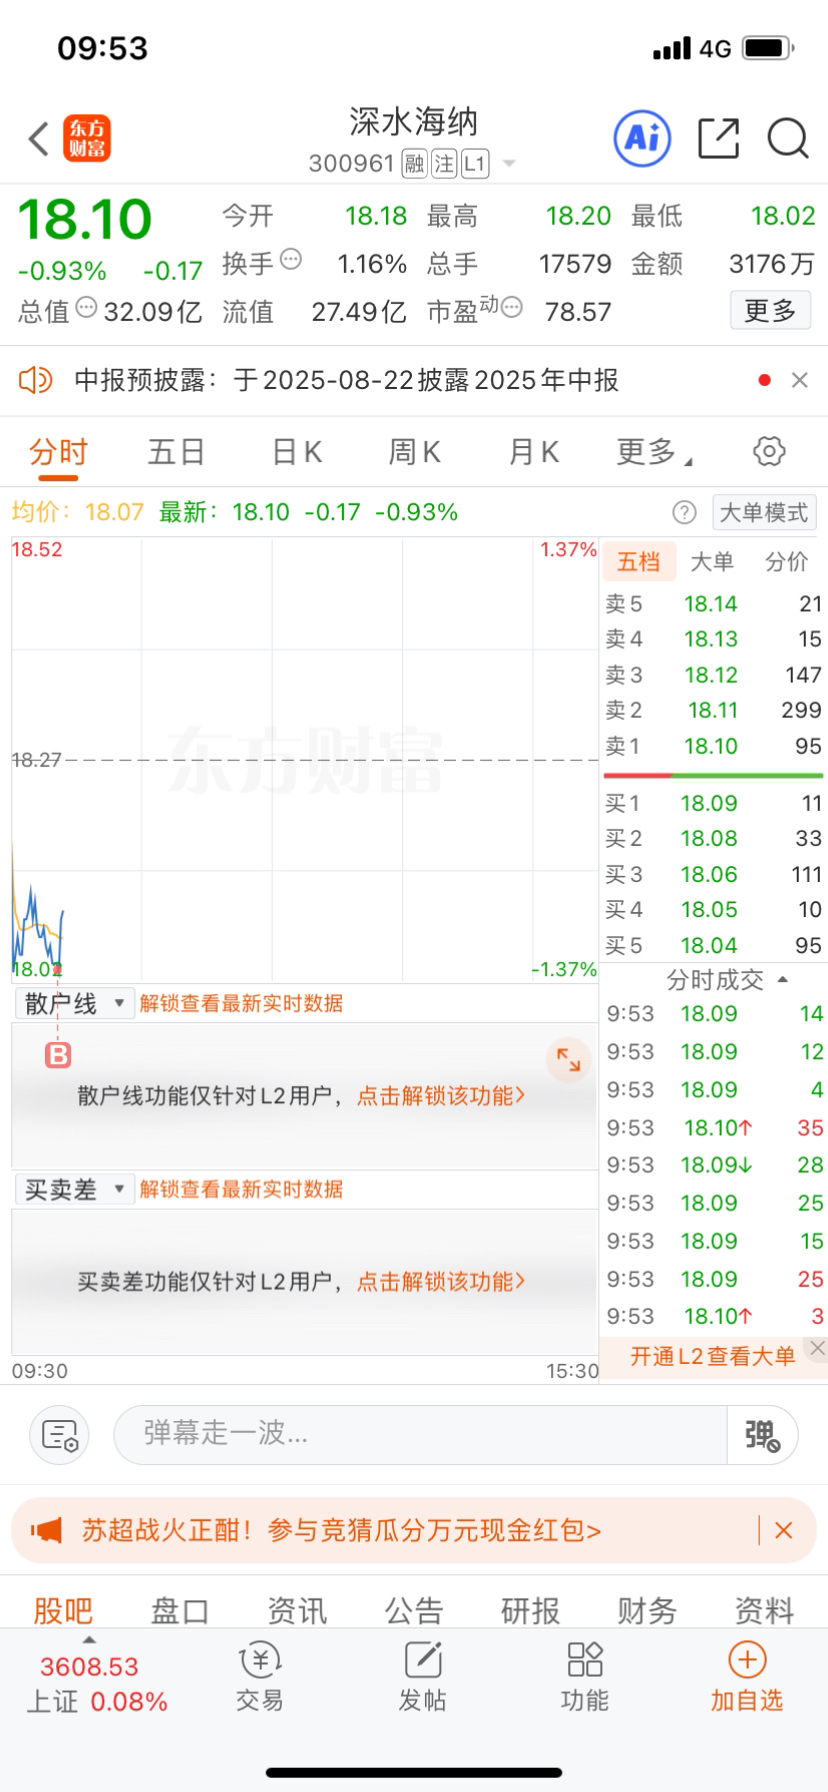Open the bullet-chat settings icon
Viewport: 828px width, 1792px height.
[x=59, y=1435]
